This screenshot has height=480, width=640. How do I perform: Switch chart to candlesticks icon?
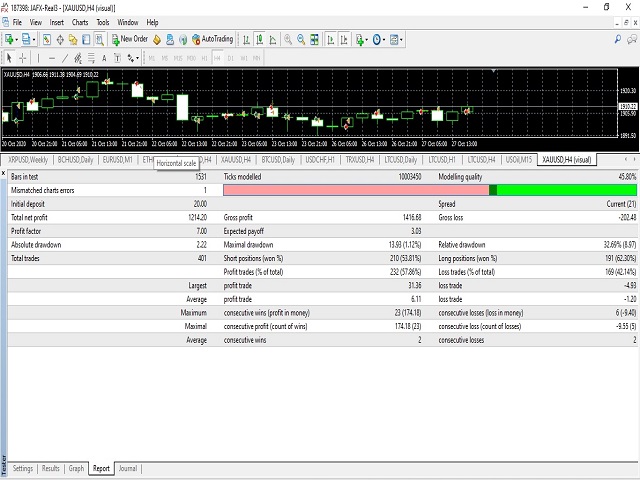coord(260,40)
